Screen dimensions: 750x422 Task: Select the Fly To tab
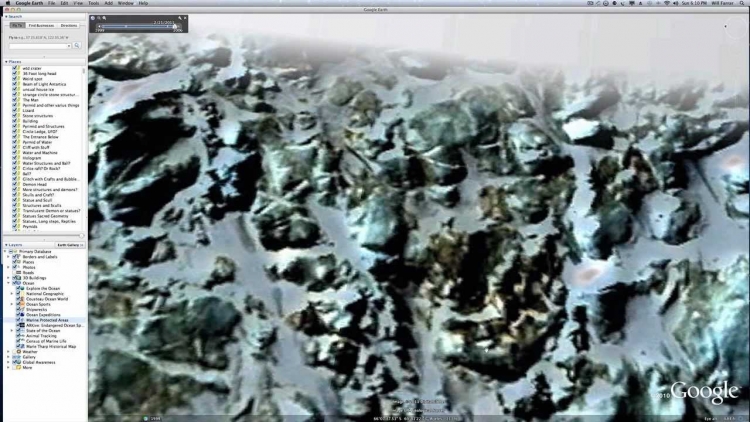tap(17, 25)
